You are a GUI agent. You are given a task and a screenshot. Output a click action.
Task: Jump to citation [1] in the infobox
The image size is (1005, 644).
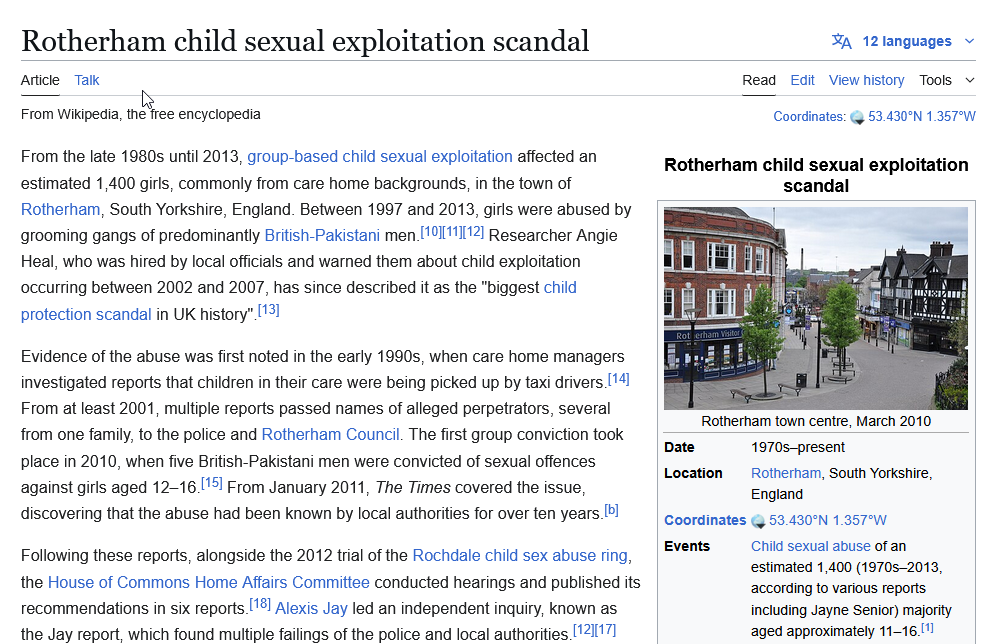(x=927, y=627)
